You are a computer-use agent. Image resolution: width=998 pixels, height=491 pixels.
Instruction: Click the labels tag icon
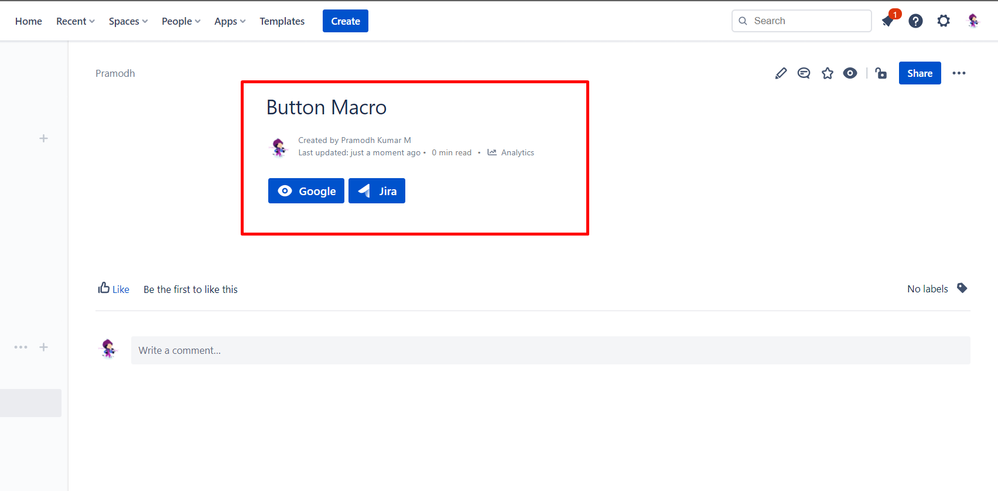point(962,288)
